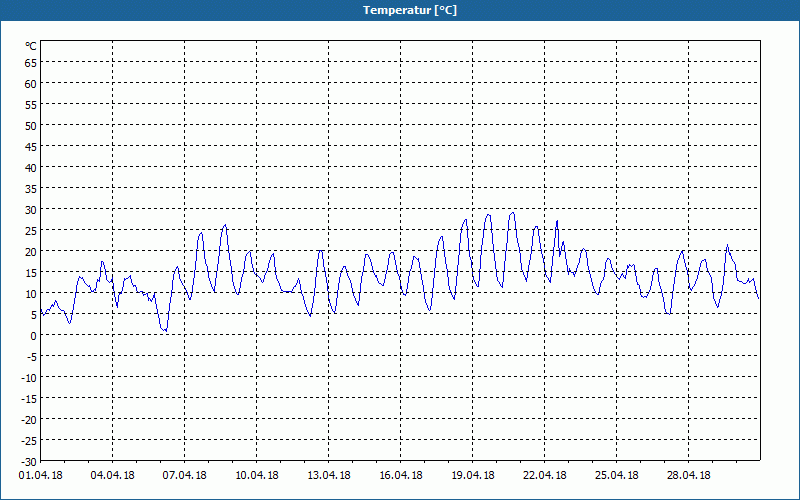Viewport: 800px width, 500px height.
Task: Click the 10.04.18 date label
Action: pos(257,476)
